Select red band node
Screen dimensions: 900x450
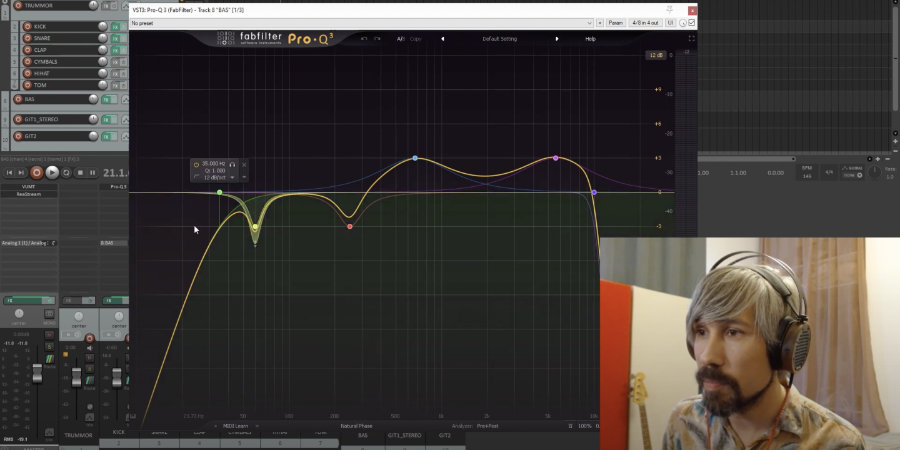pyautogui.click(x=350, y=227)
